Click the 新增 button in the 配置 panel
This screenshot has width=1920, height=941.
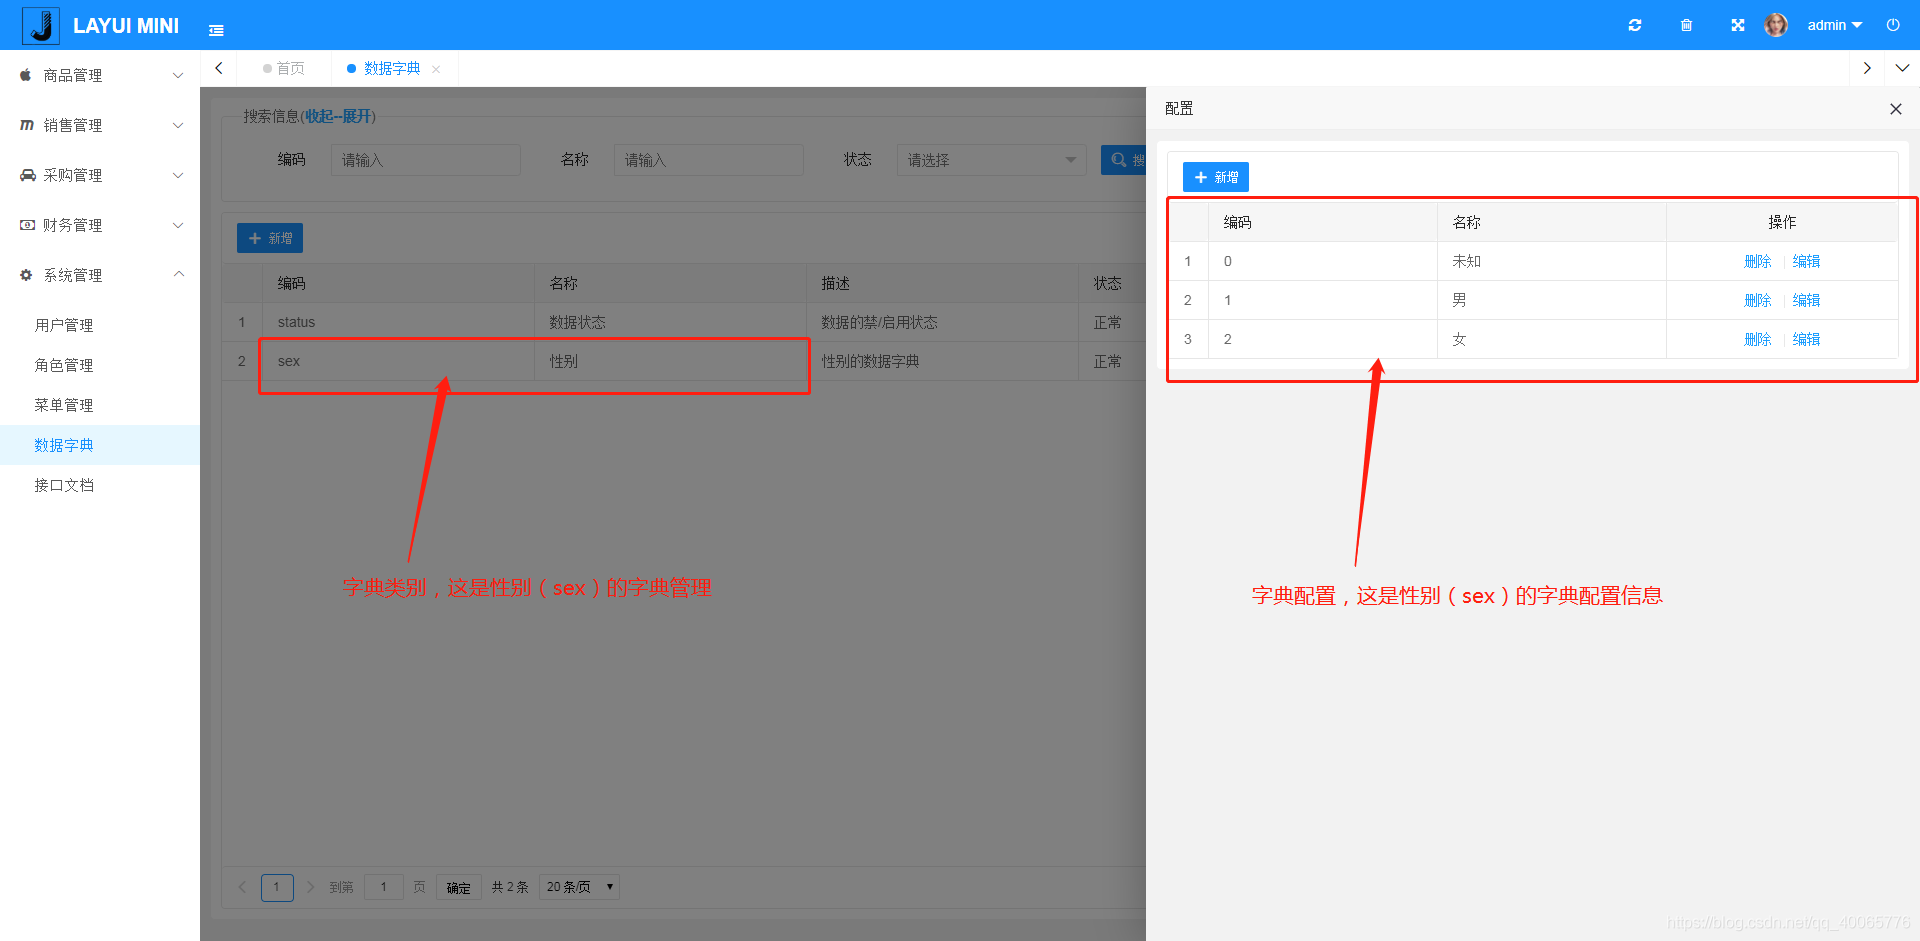[1215, 176]
